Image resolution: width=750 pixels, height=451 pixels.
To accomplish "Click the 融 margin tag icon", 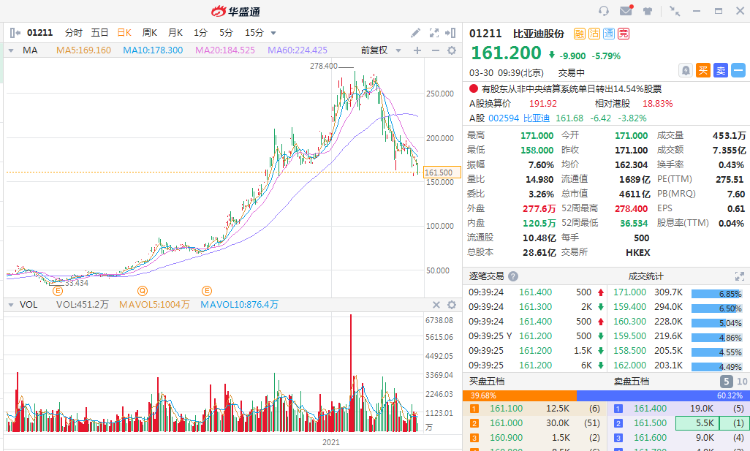I will [580, 33].
